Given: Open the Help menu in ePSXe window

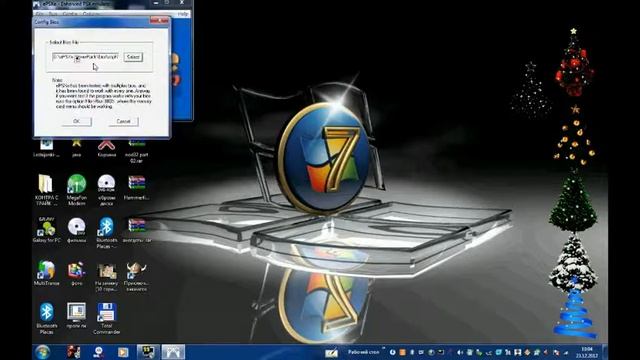Looking at the screenshot, I should [x=182, y=14].
